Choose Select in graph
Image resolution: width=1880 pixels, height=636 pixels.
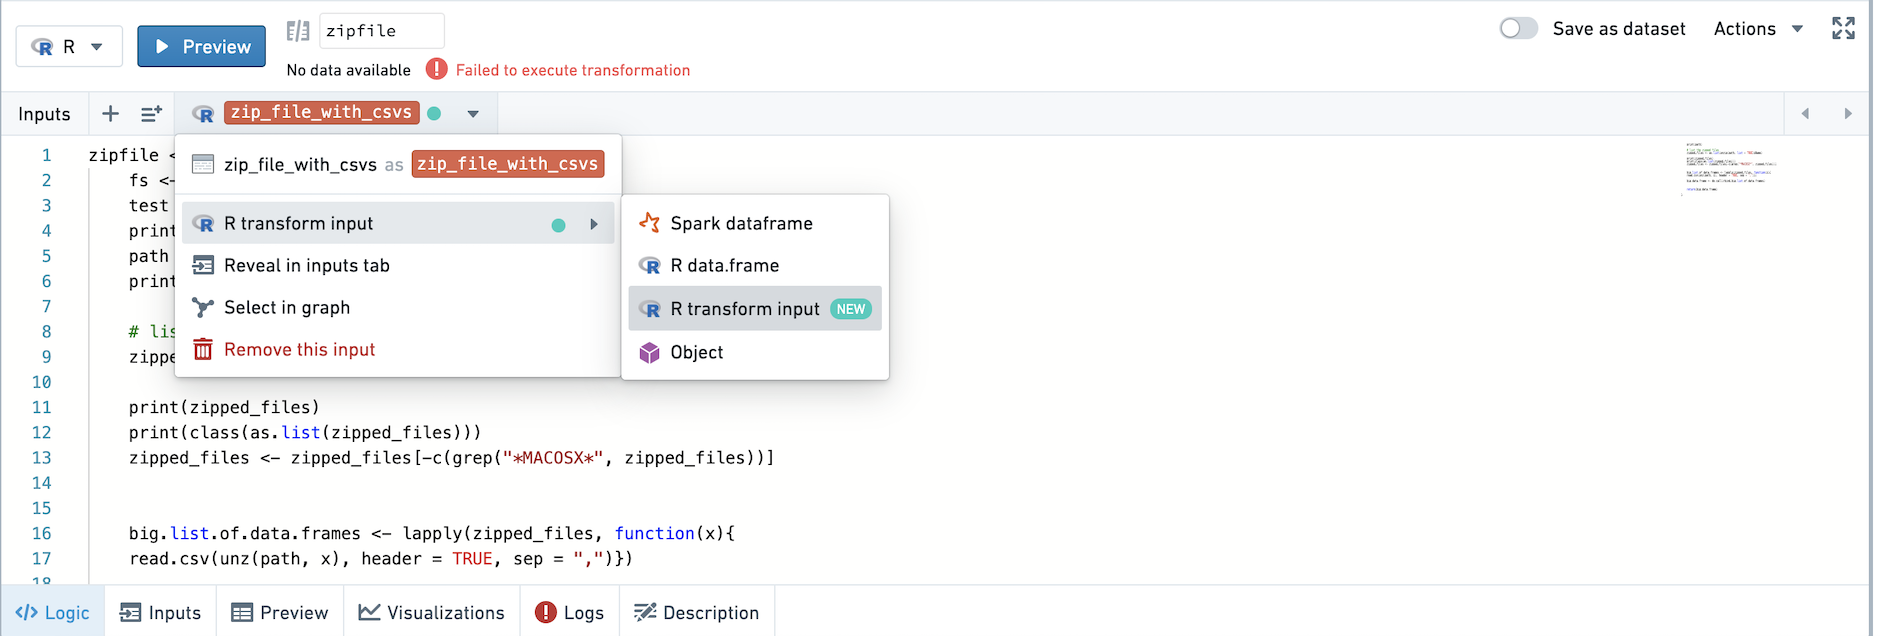tap(398, 307)
